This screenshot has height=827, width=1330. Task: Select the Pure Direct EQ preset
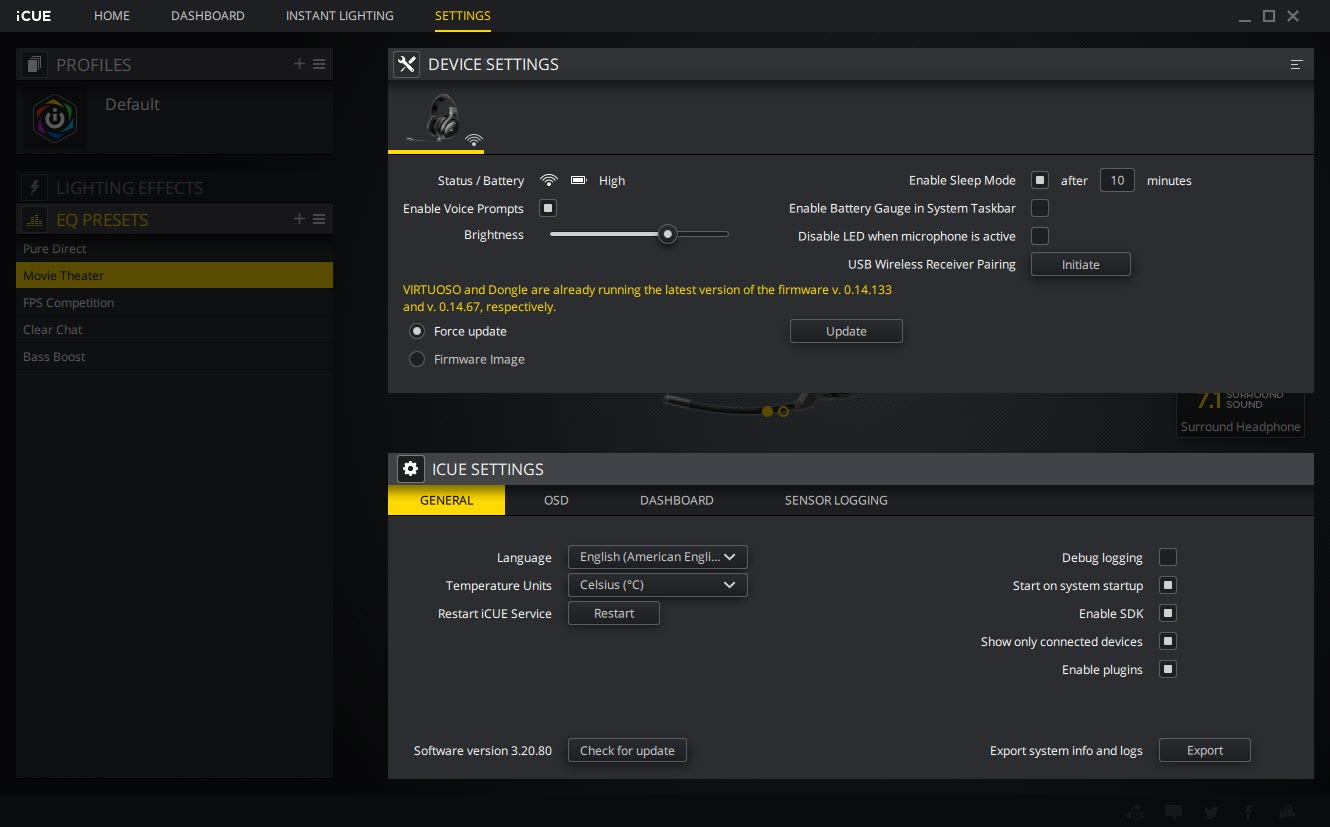tap(174, 248)
